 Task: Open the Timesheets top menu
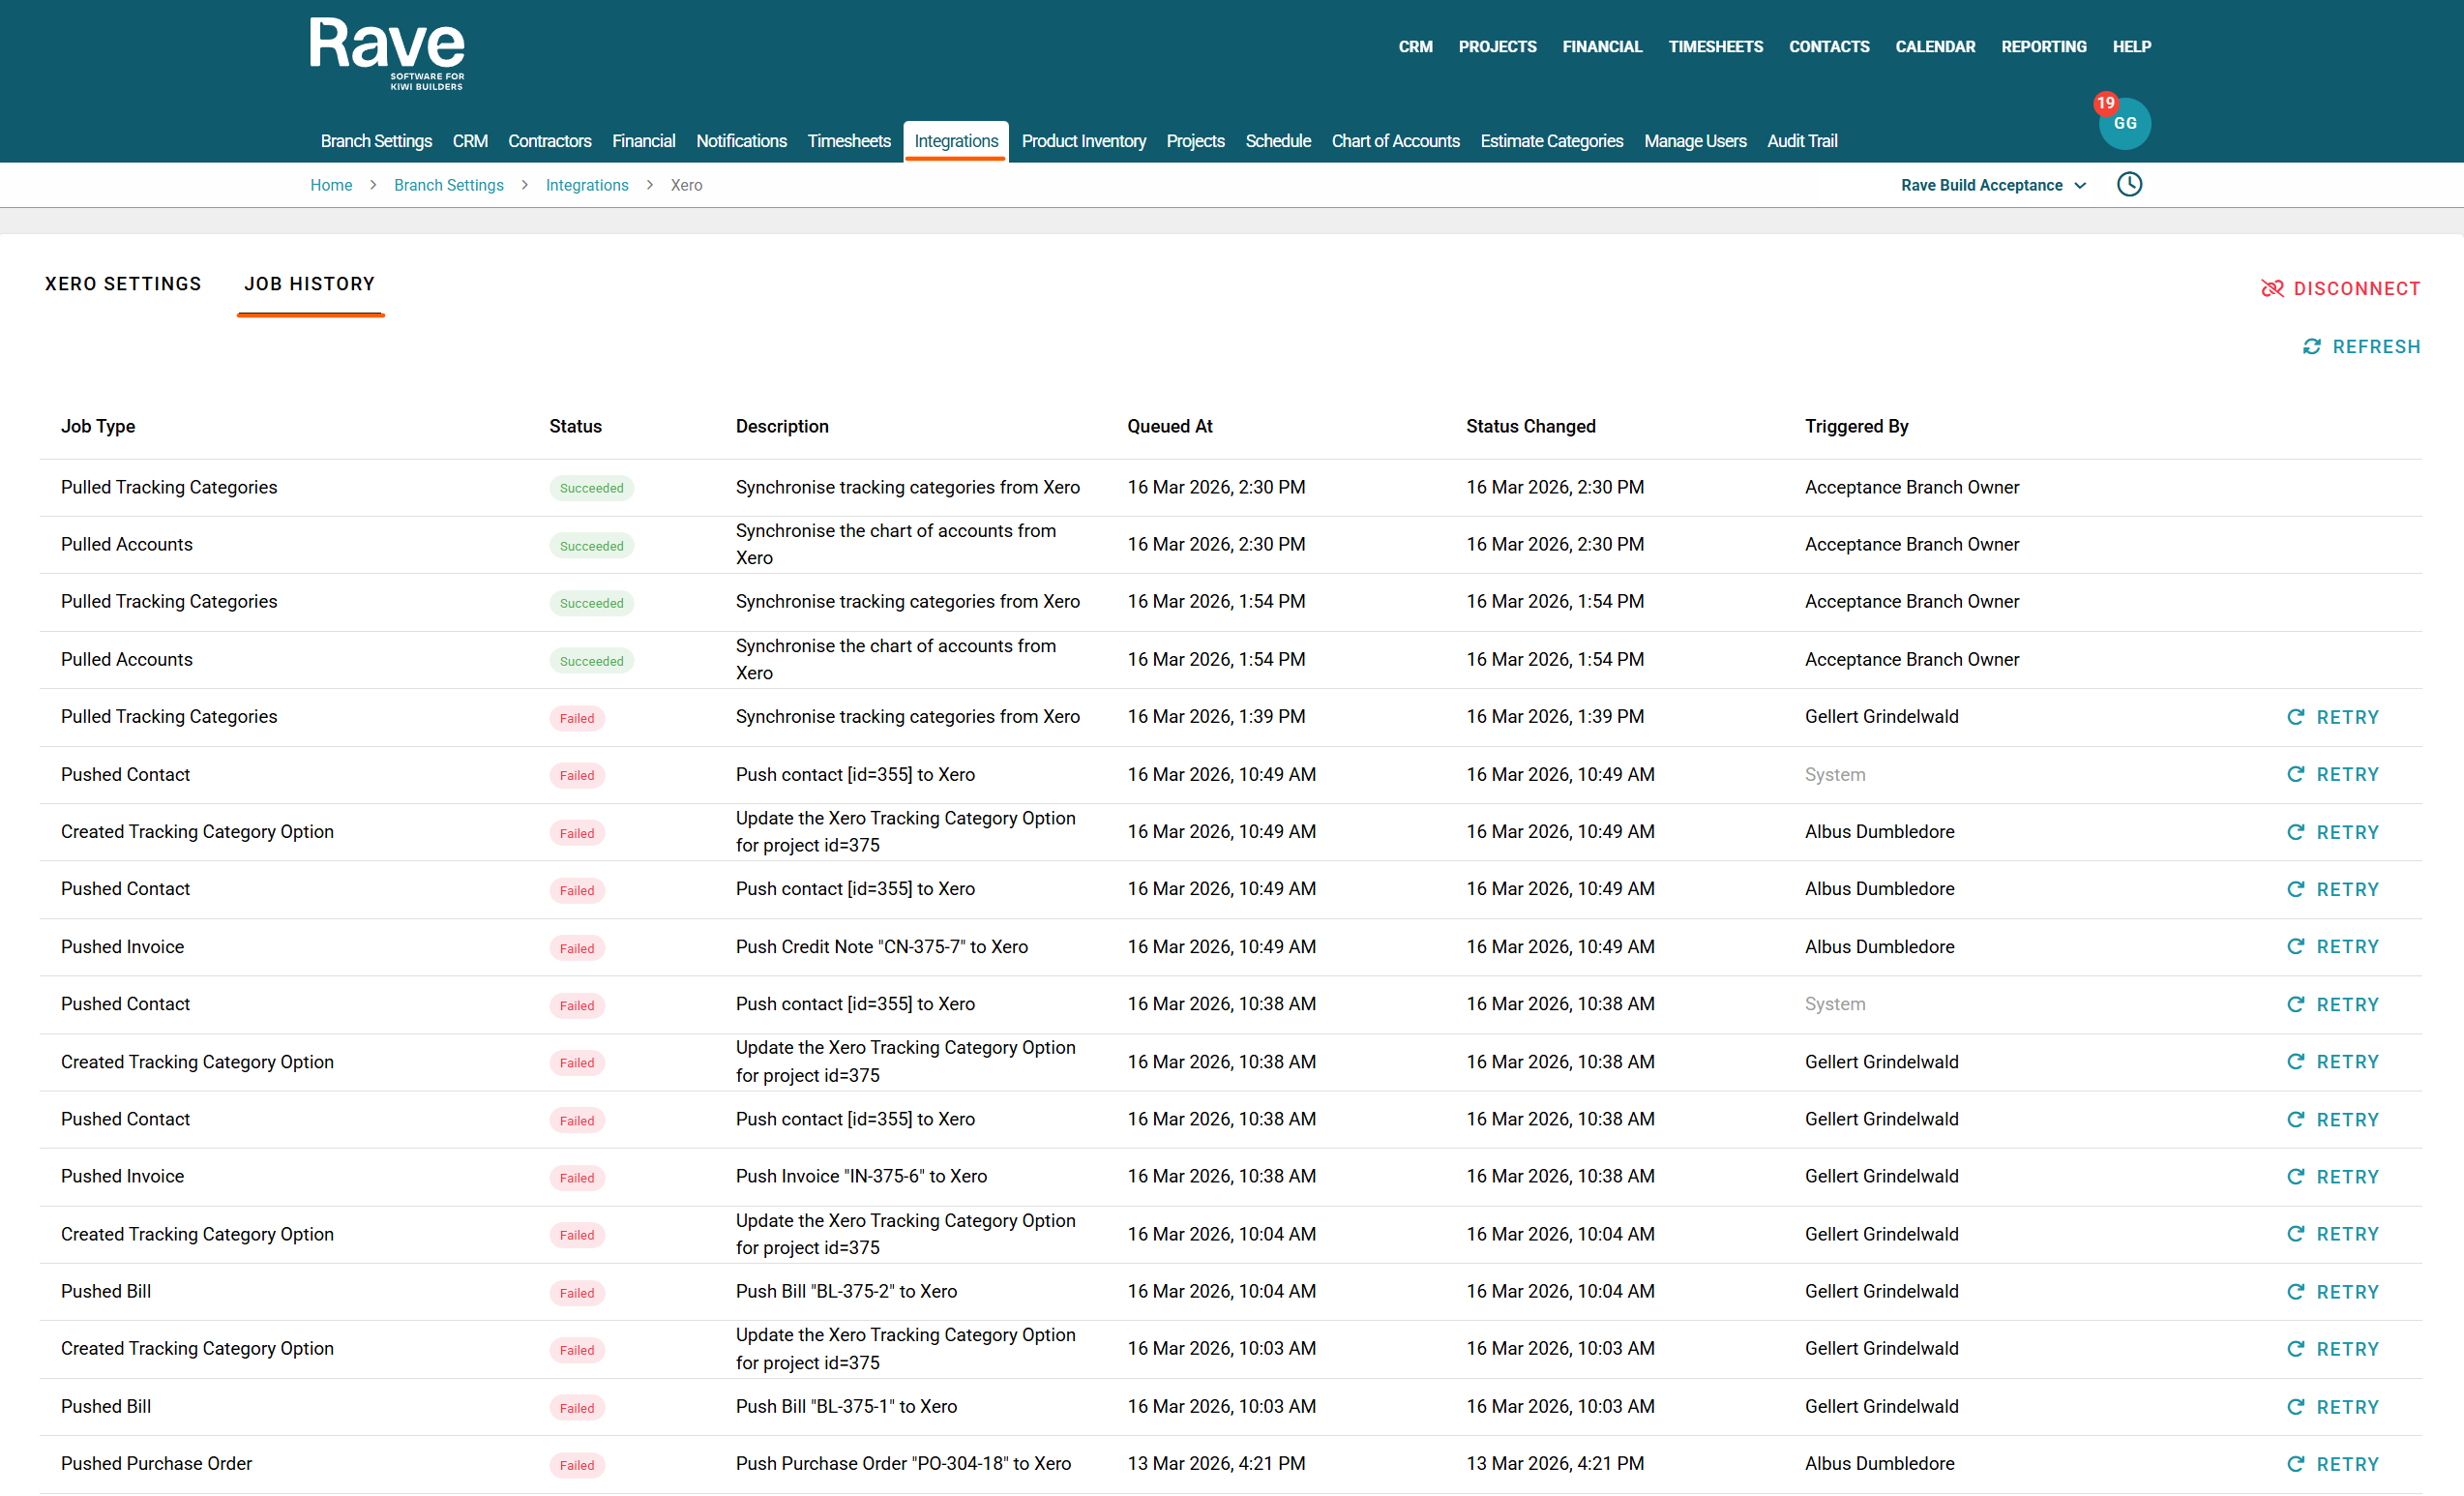(1715, 47)
